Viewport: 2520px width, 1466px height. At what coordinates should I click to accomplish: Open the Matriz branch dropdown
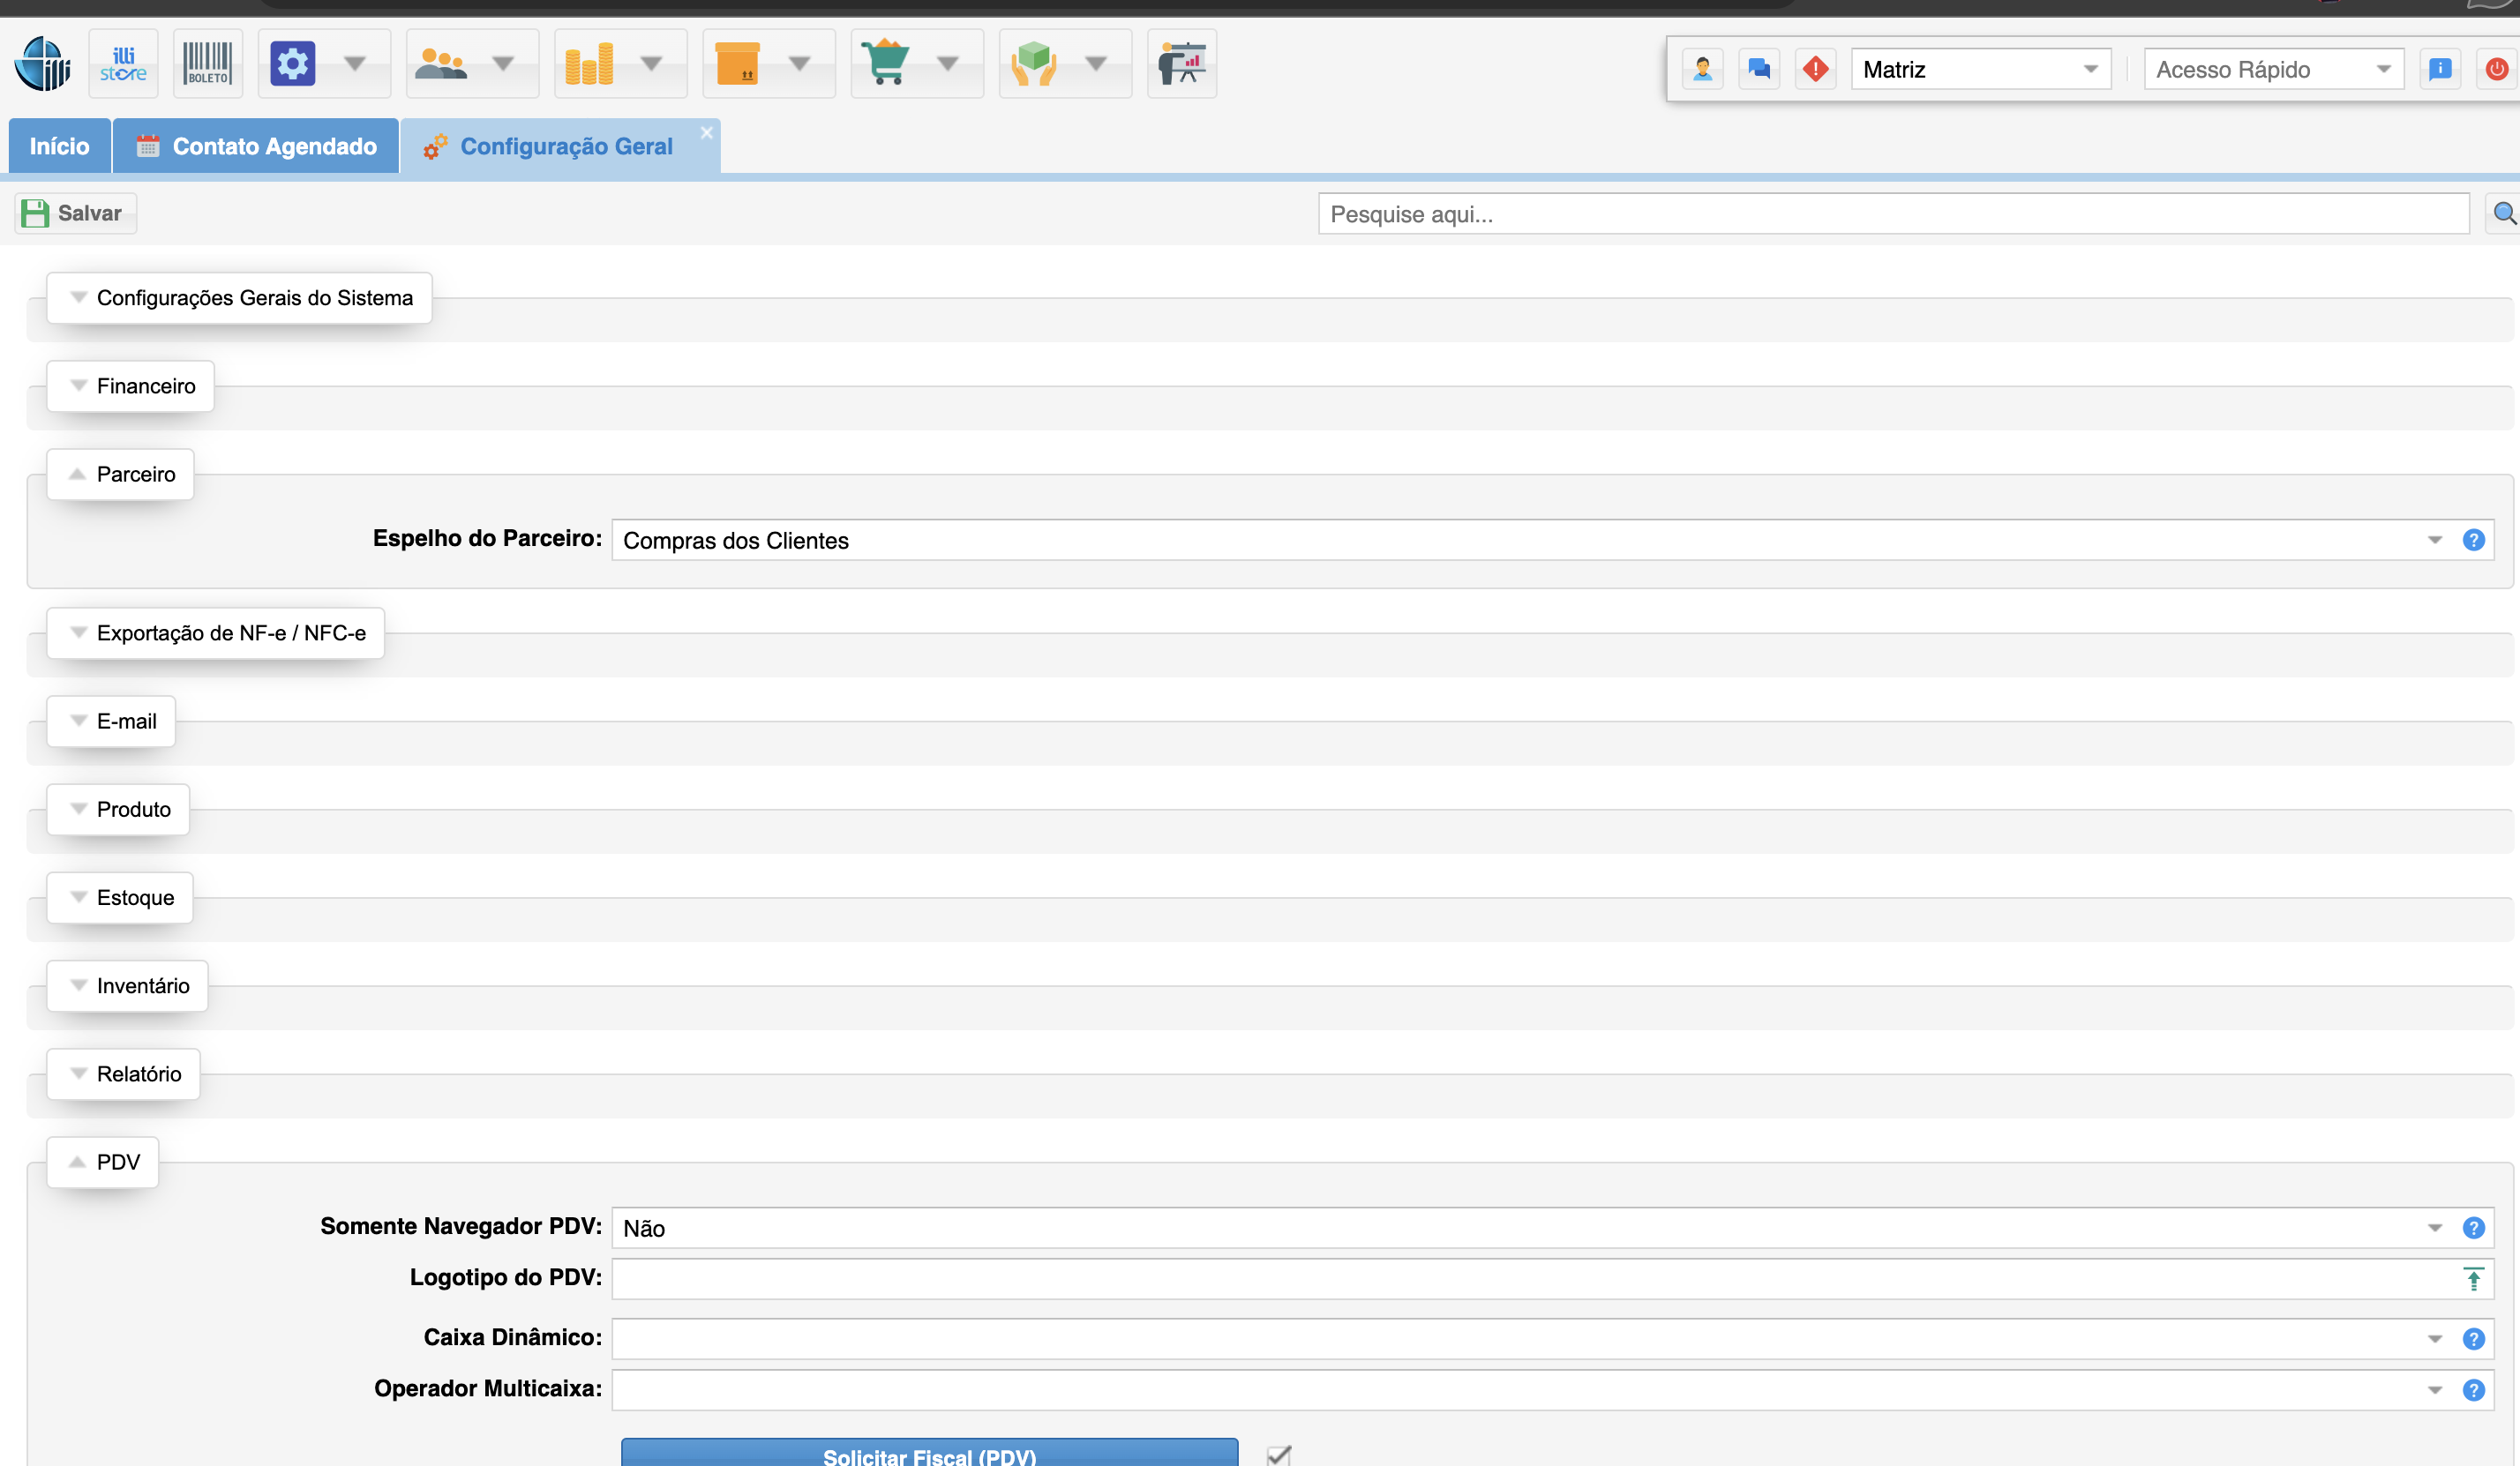coord(1980,69)
